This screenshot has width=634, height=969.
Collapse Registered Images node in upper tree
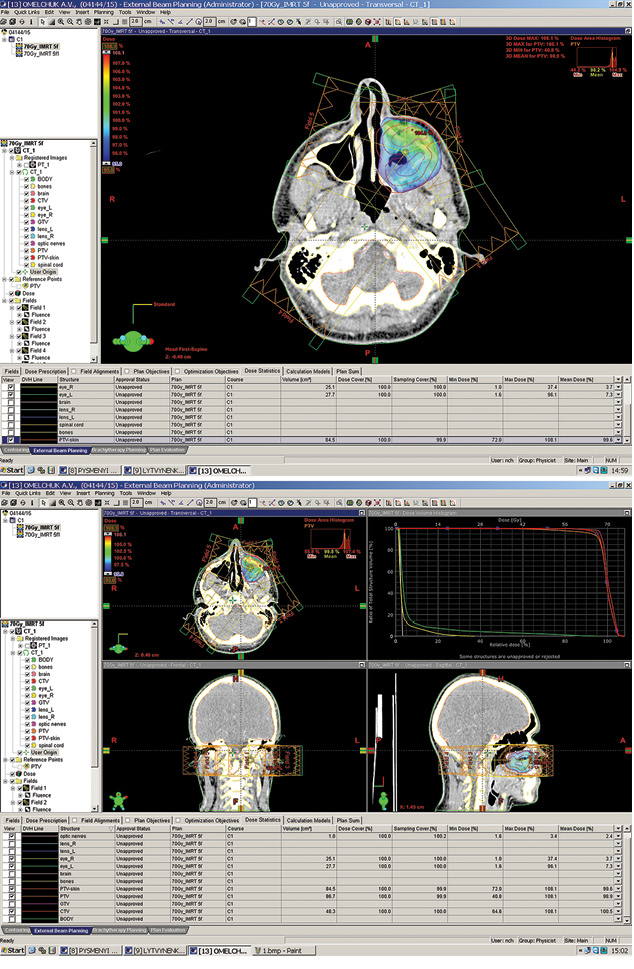point(12,158)
